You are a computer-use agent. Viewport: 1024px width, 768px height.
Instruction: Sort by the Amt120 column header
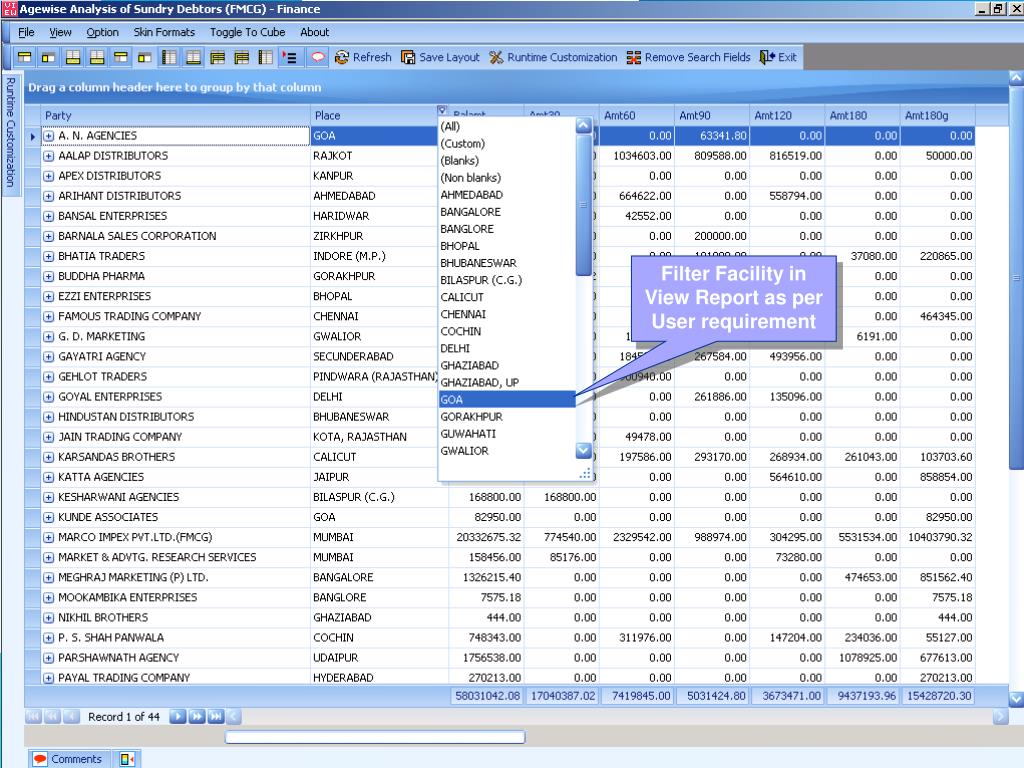pyautogui.click(x=787, y=116)
